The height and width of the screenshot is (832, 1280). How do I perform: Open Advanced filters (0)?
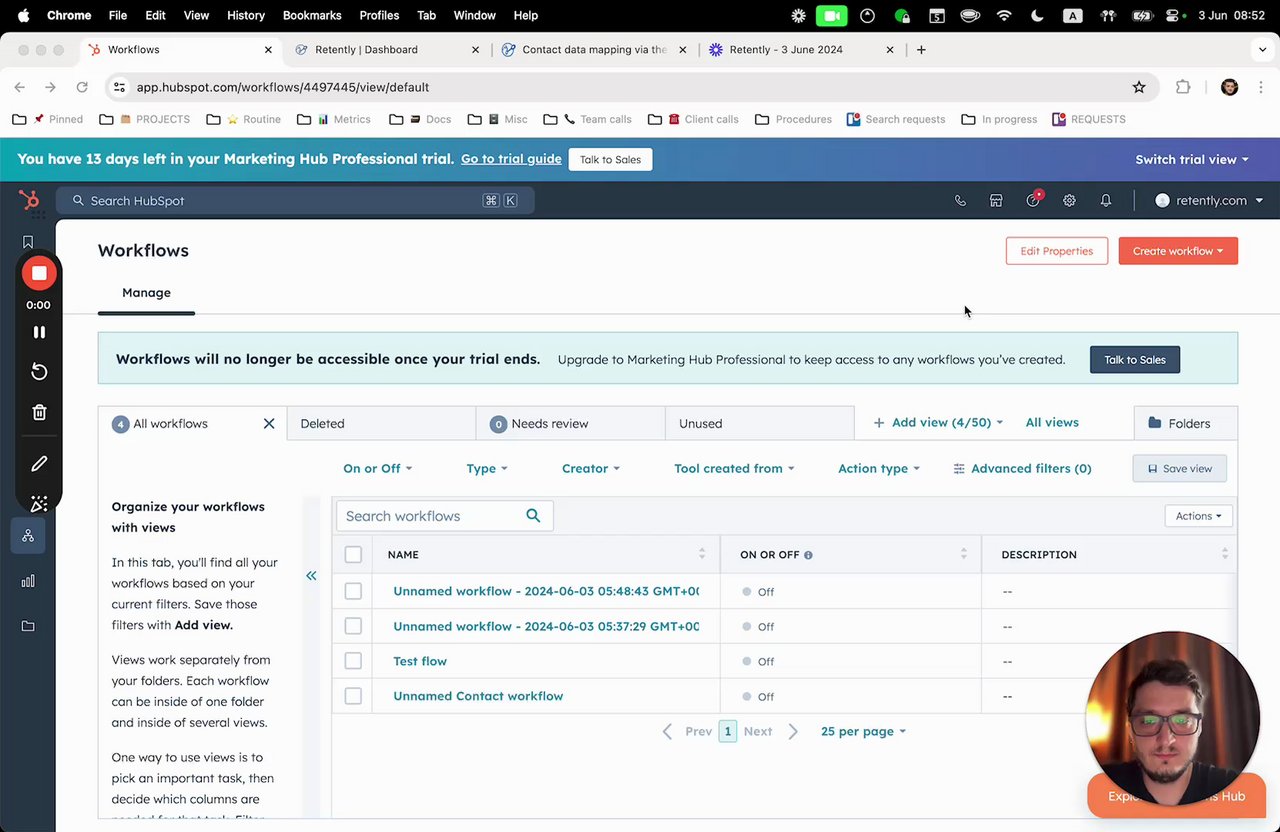[x=1022, y=468]
